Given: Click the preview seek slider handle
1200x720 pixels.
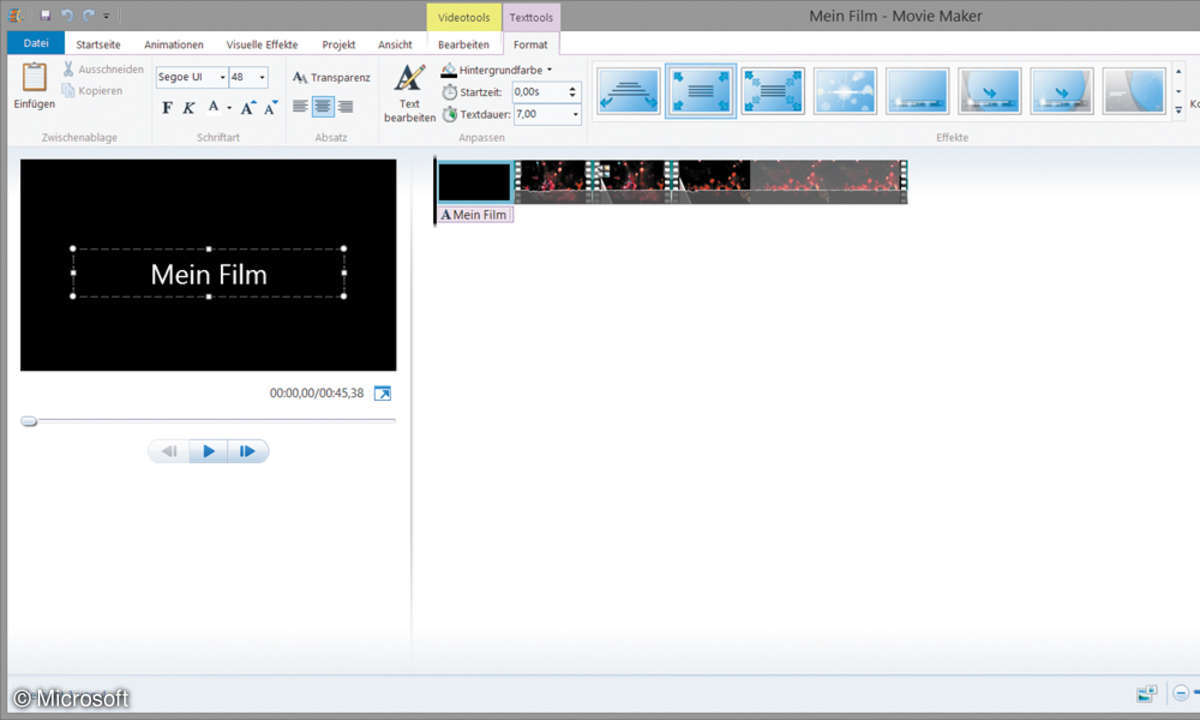Looking at the screenshot, I should coord(29,422).
